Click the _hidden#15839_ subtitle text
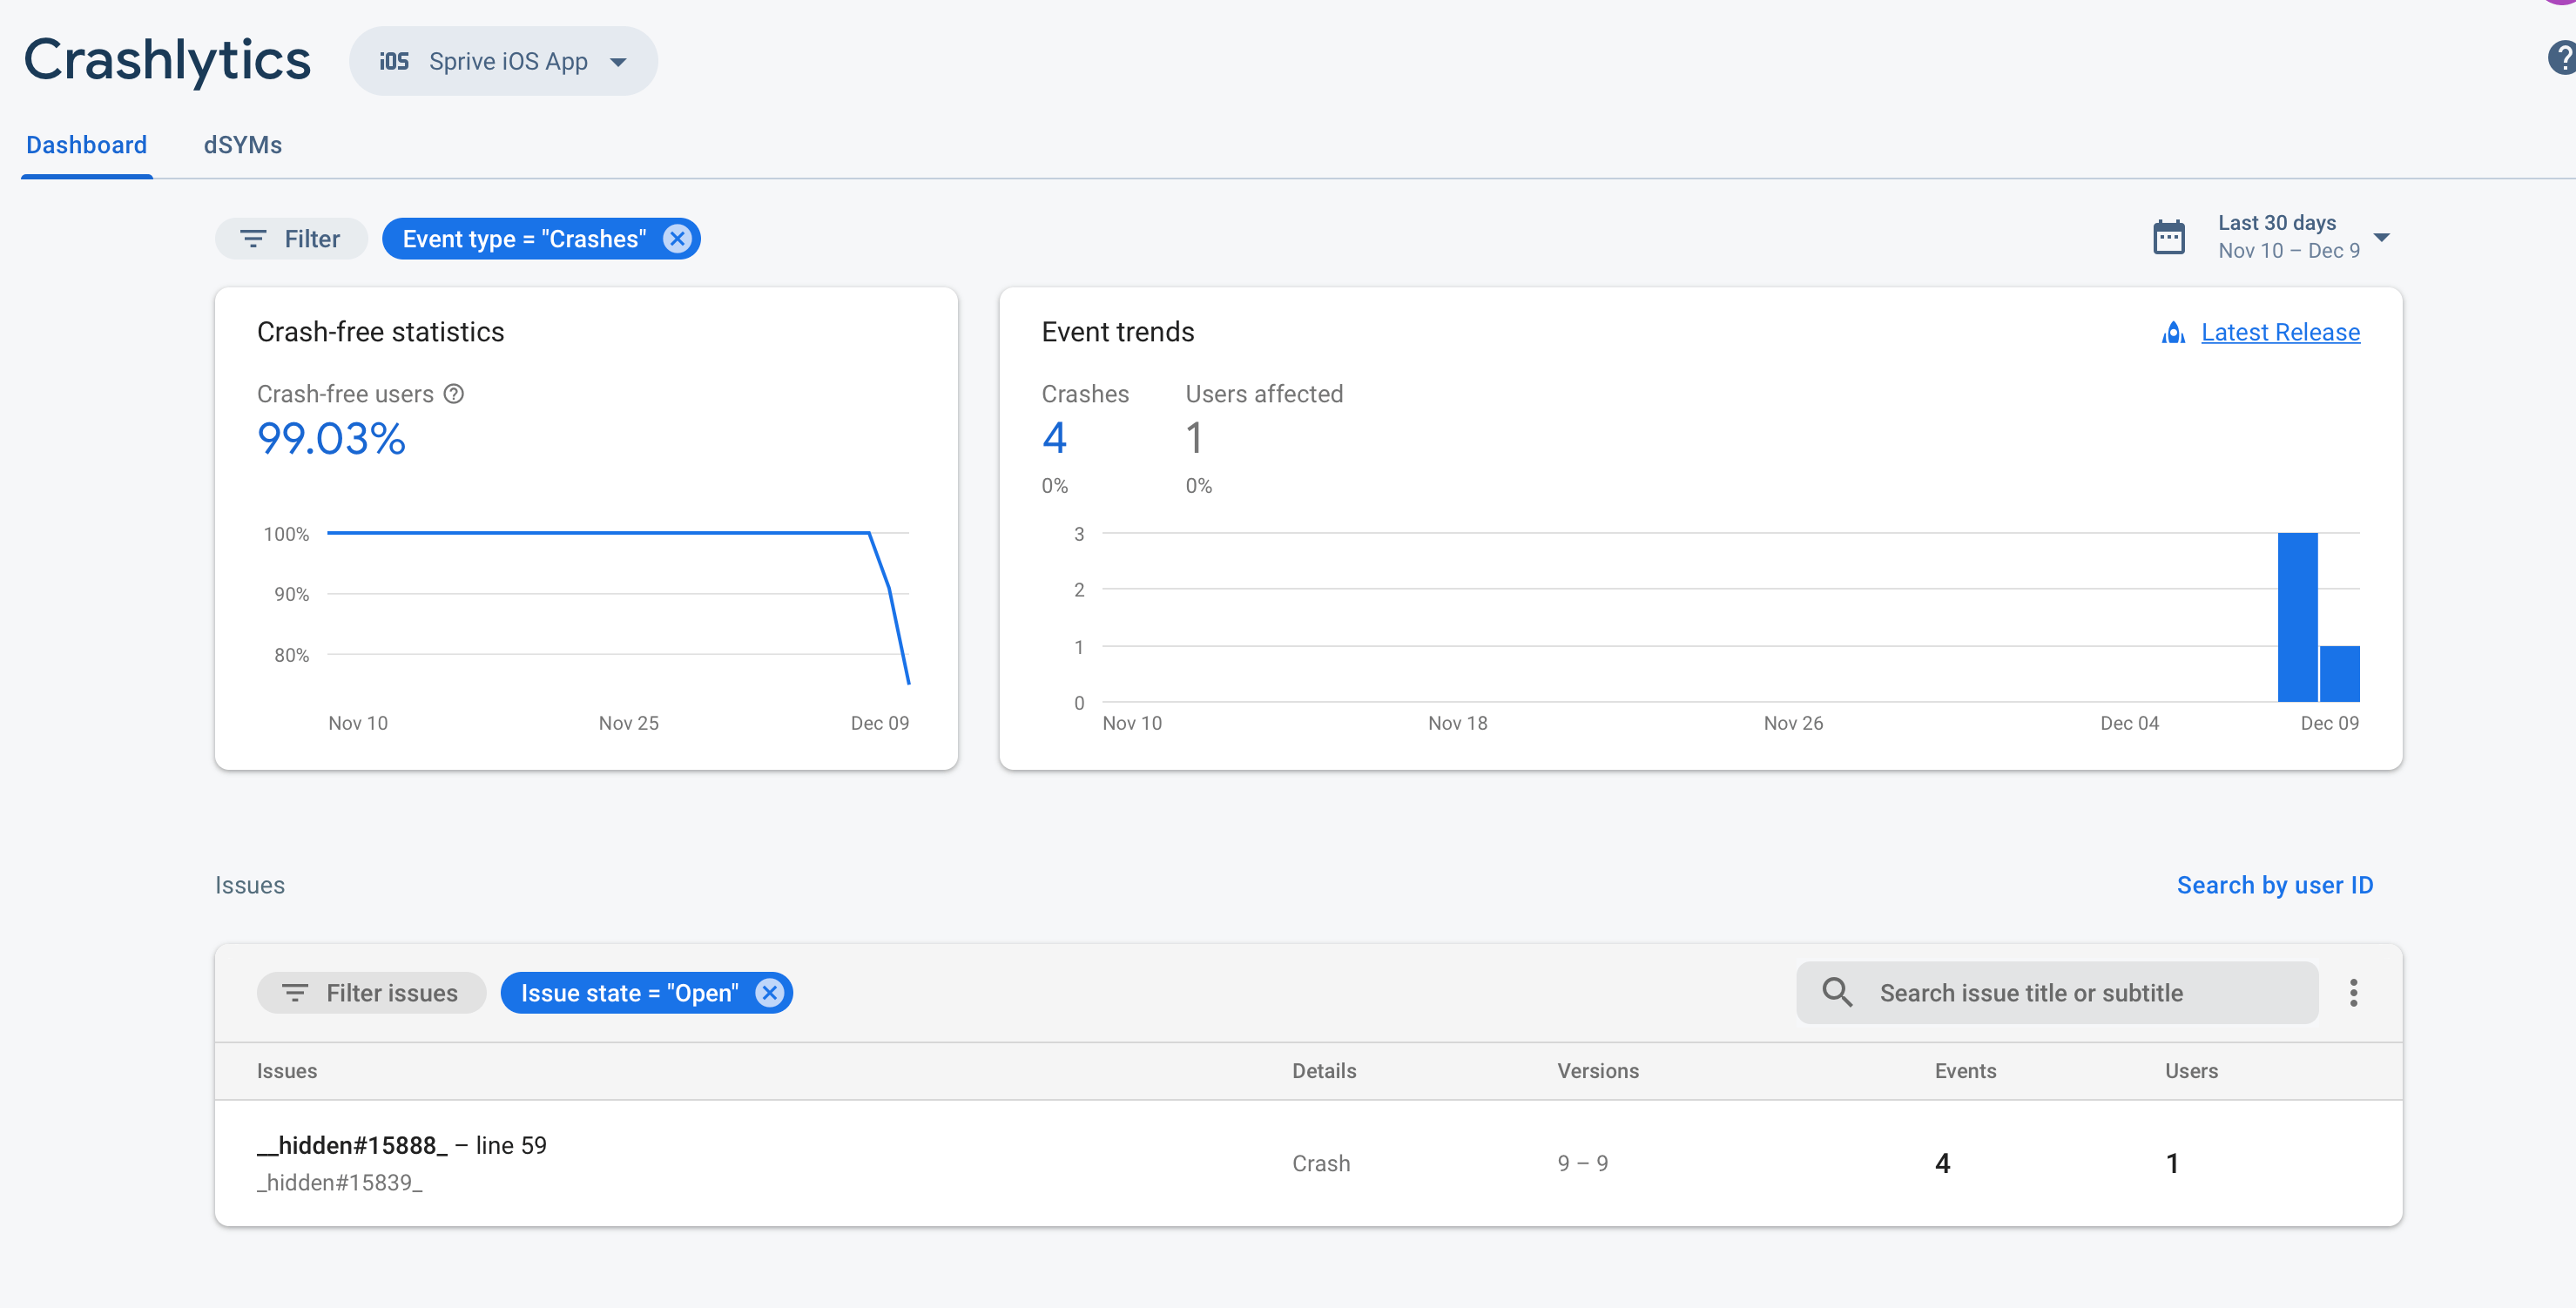The width and height of the screenshot is (2576, 1308). (340, 1183)
